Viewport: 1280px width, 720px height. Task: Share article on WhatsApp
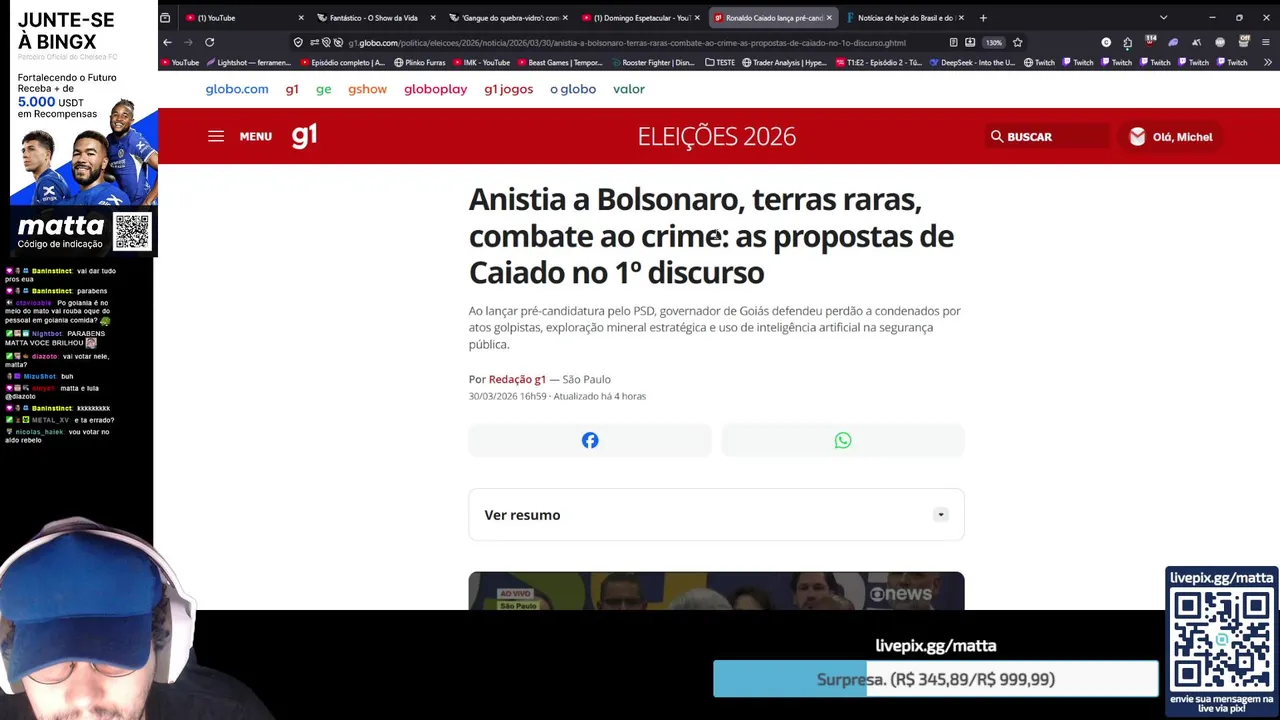click(843, 440)
